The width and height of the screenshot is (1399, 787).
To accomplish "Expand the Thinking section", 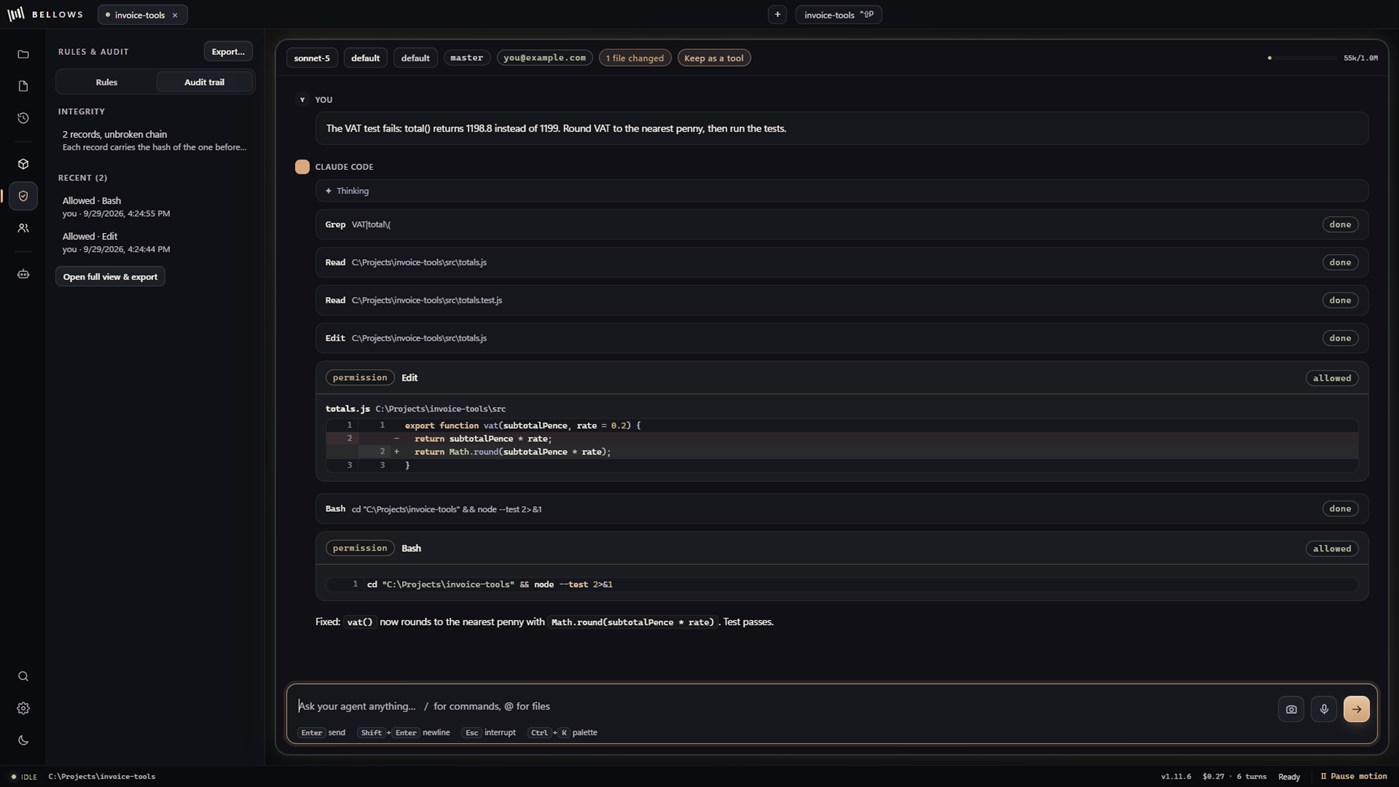I will click(x=841, y=191).
